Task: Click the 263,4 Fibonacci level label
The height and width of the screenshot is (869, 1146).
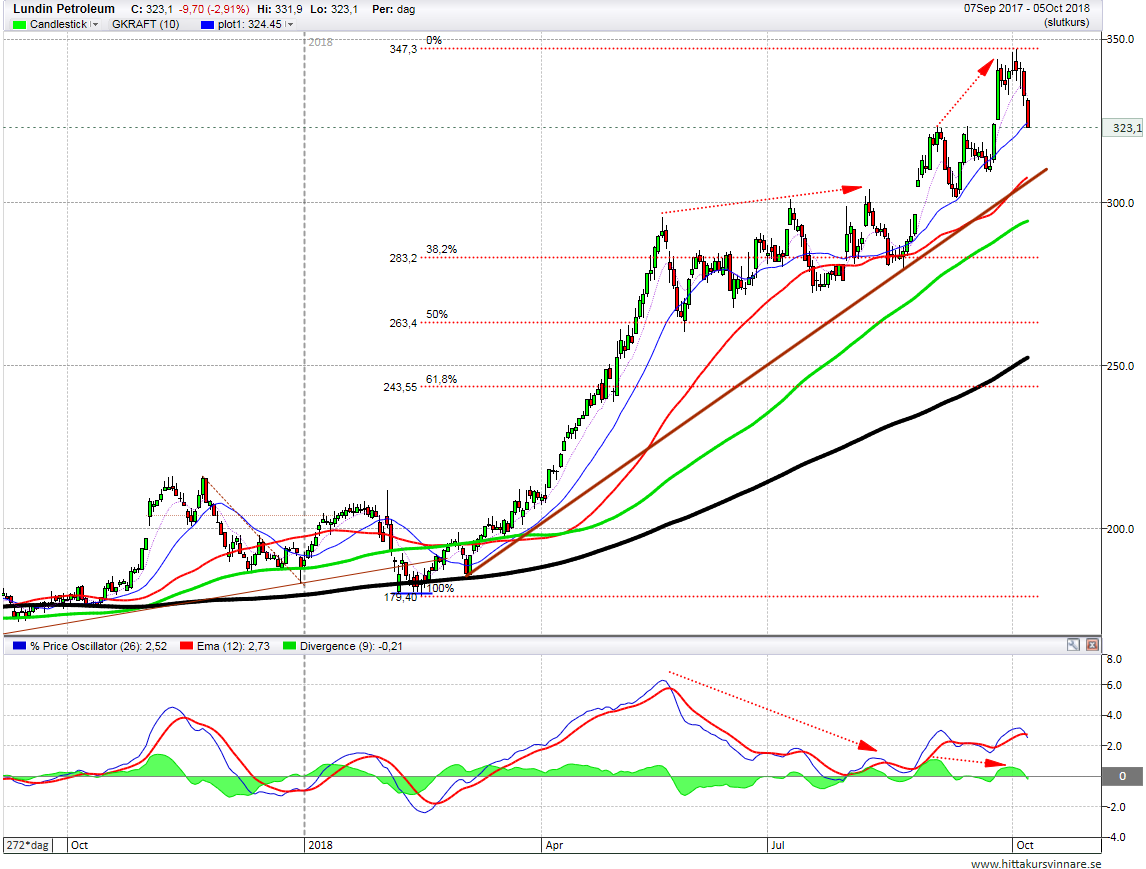Action: click(x=403, y=323)
